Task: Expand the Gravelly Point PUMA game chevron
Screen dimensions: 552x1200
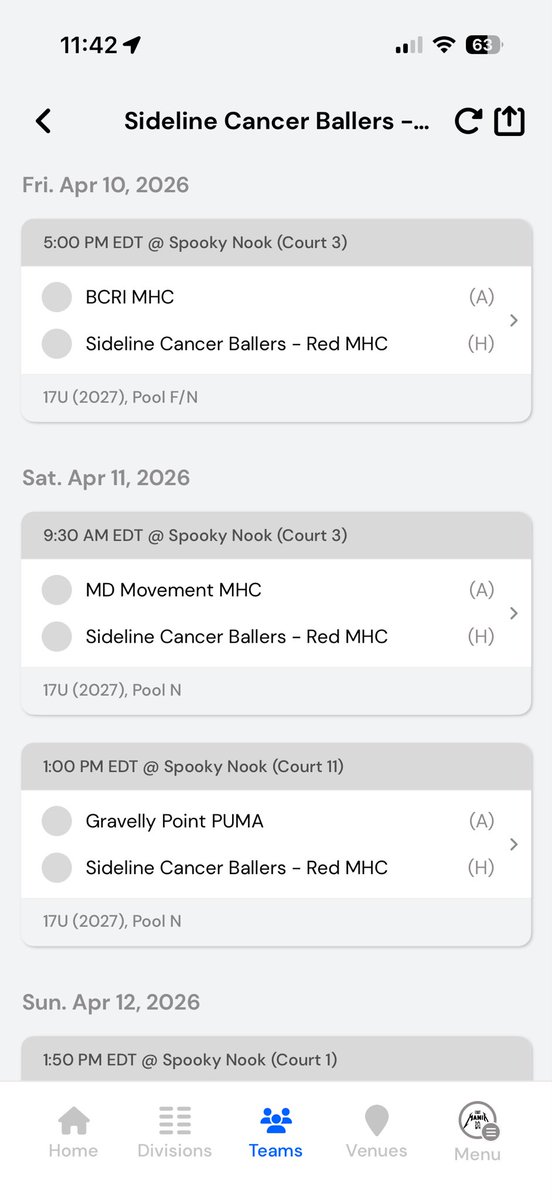Action: 513,845
